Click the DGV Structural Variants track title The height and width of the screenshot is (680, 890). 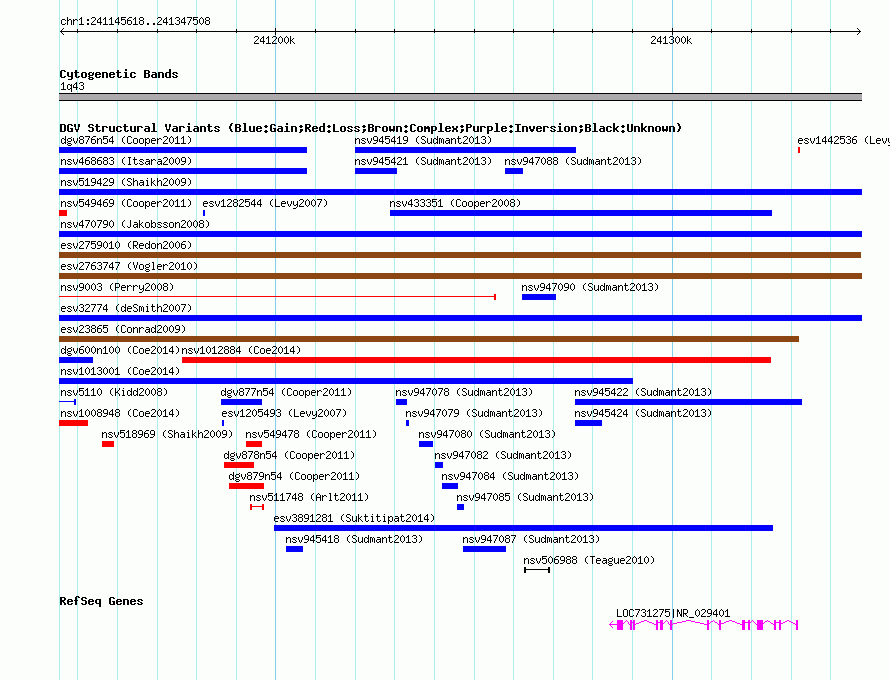pos(370,128)
